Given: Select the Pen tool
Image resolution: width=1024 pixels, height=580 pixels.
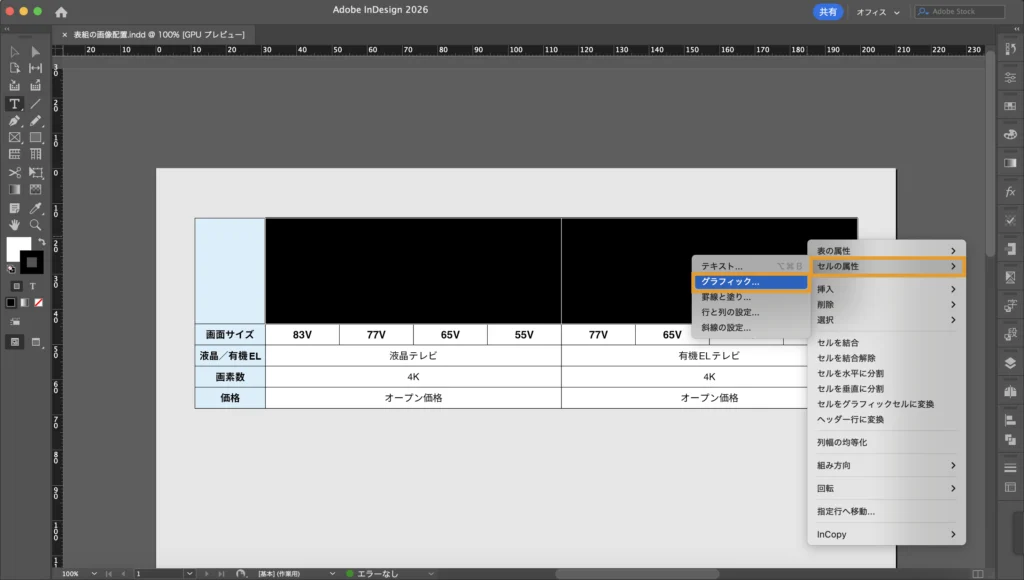Looking at the screenshot, I should [14, 120].
